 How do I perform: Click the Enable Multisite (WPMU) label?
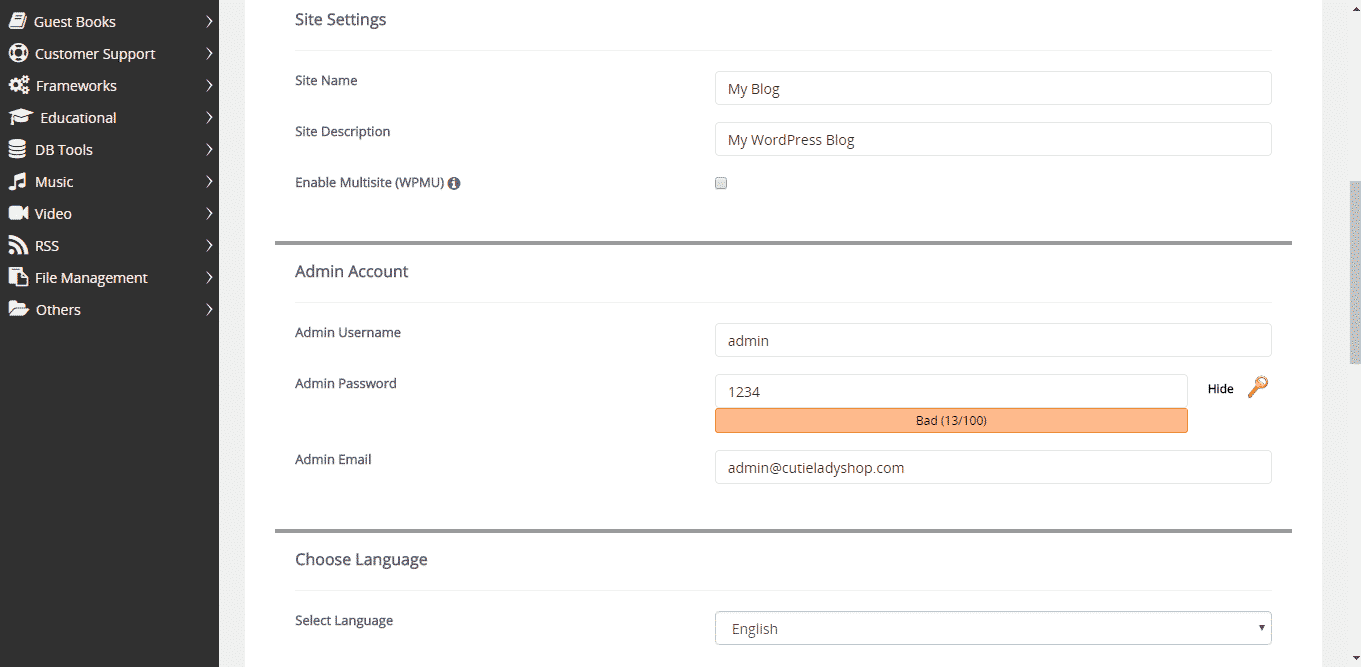tap(369, 183)
